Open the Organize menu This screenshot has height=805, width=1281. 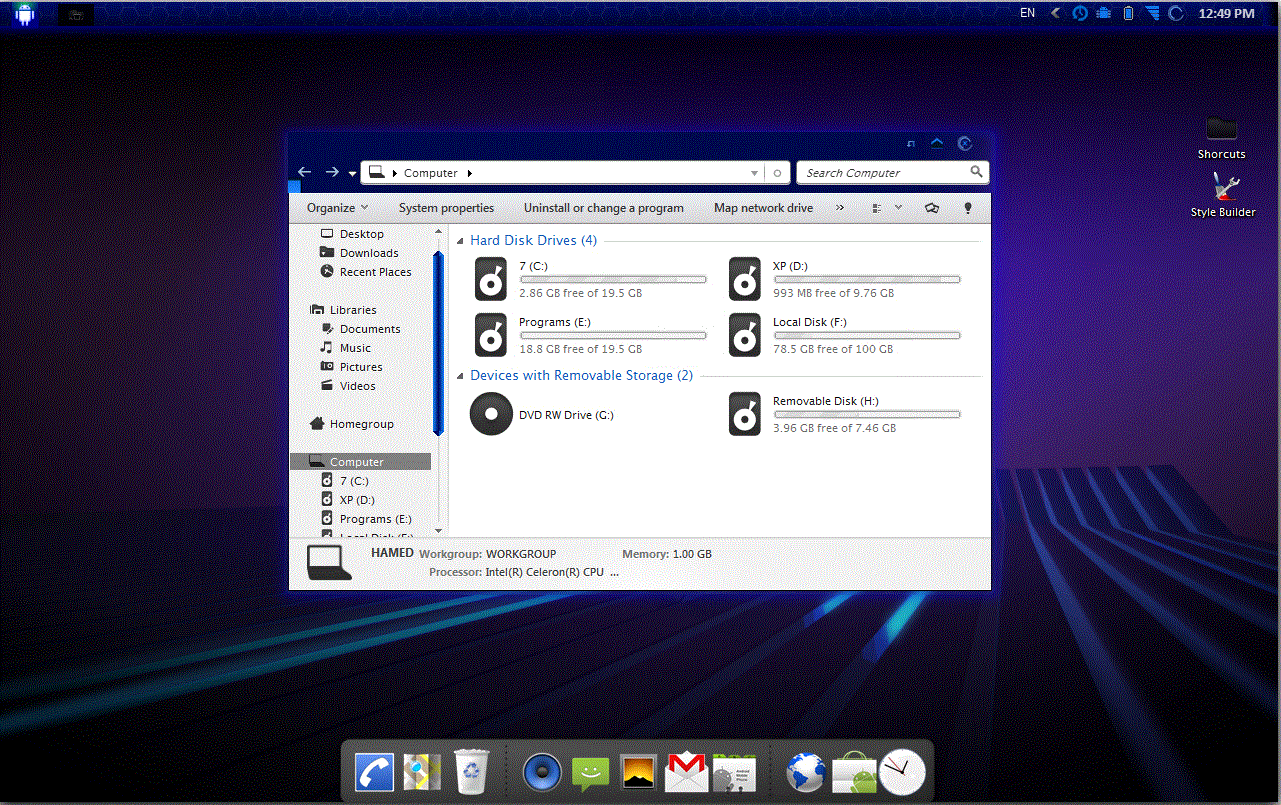coord(337,208)
